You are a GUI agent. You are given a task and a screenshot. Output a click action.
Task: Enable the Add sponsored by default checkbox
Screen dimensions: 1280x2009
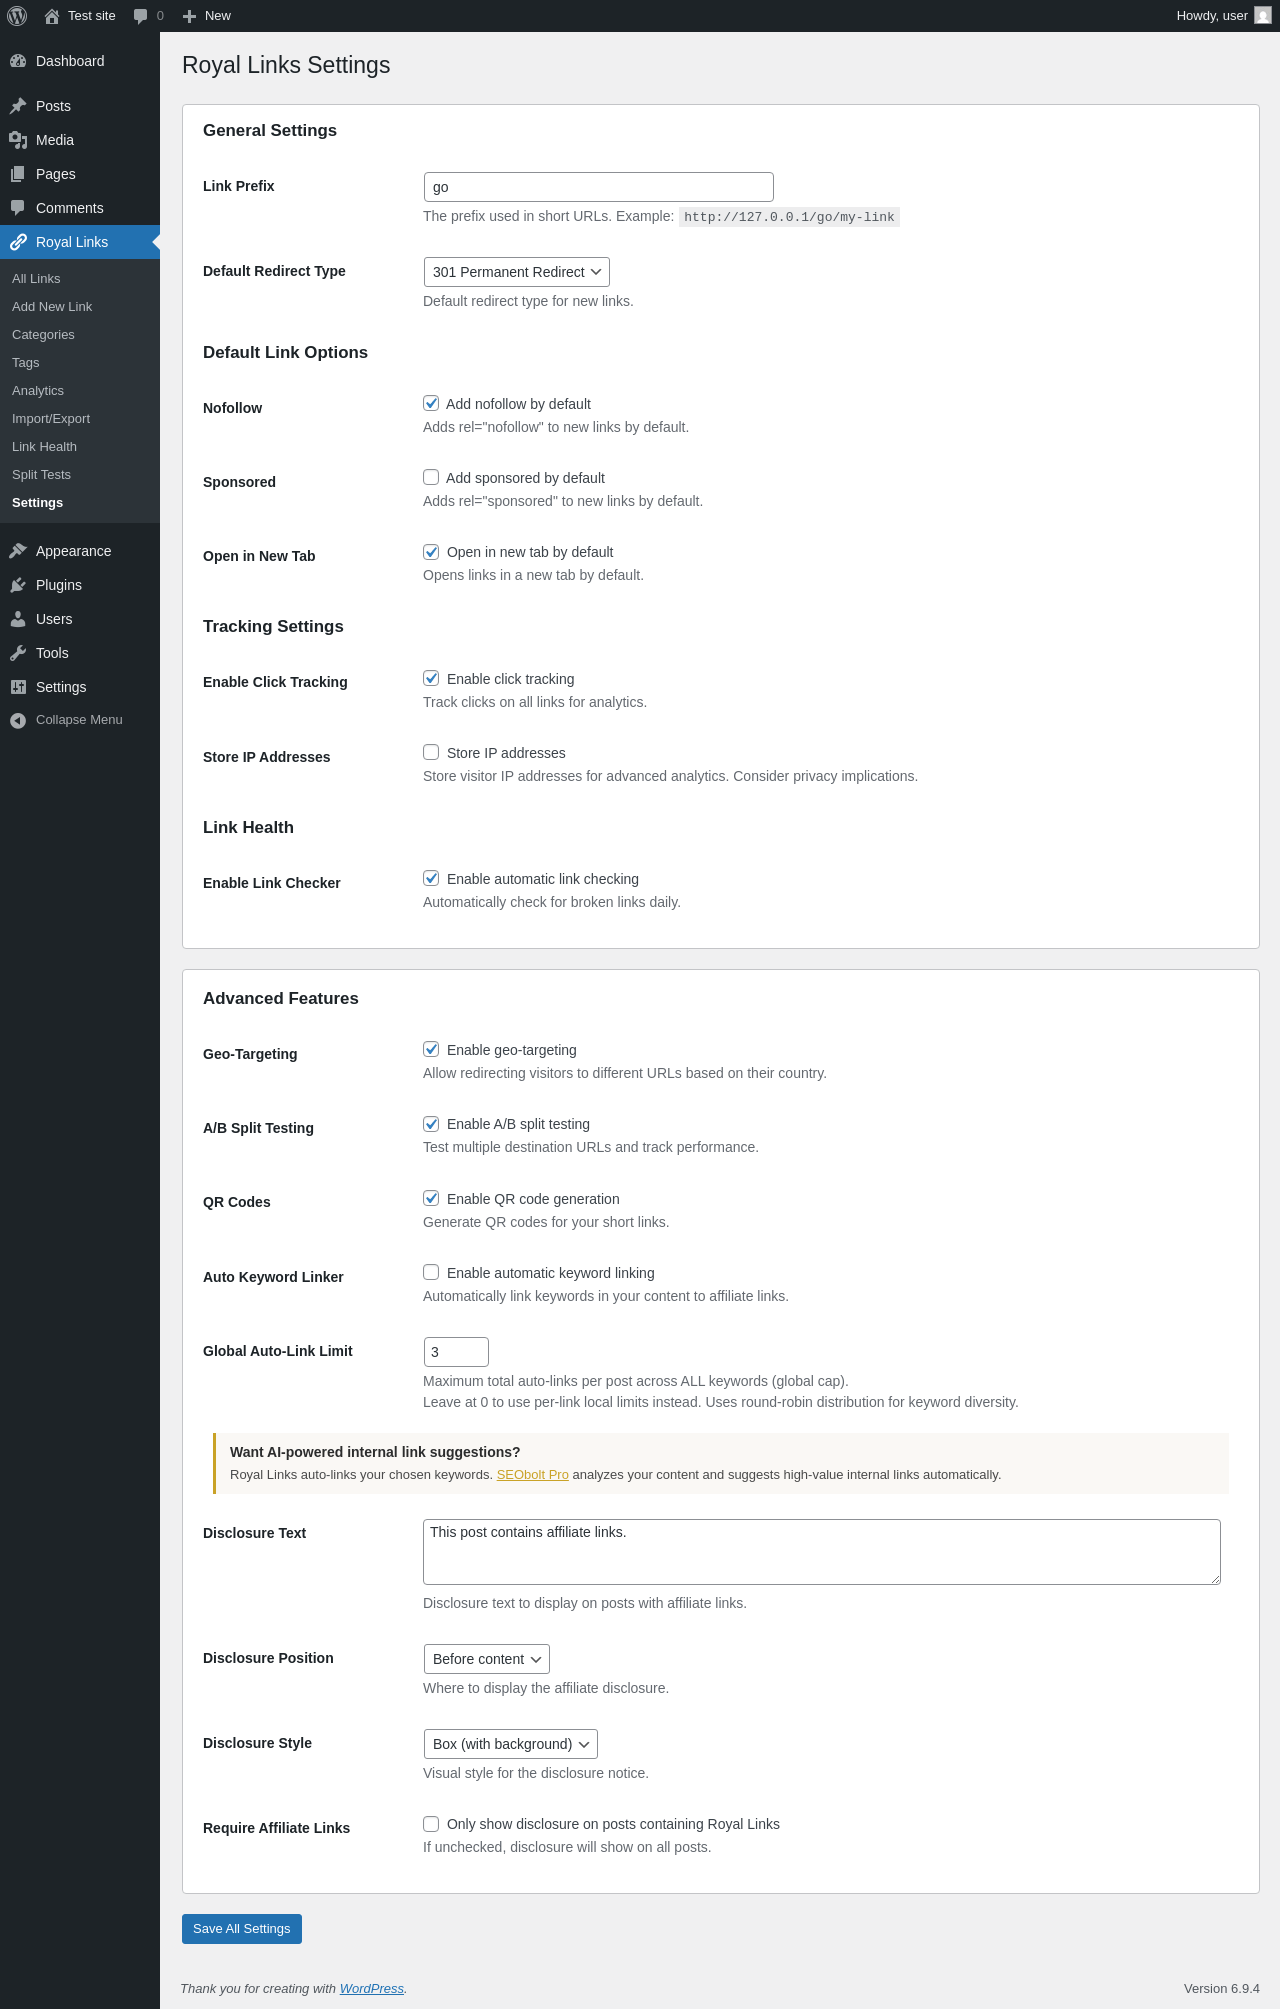(431, 478)
